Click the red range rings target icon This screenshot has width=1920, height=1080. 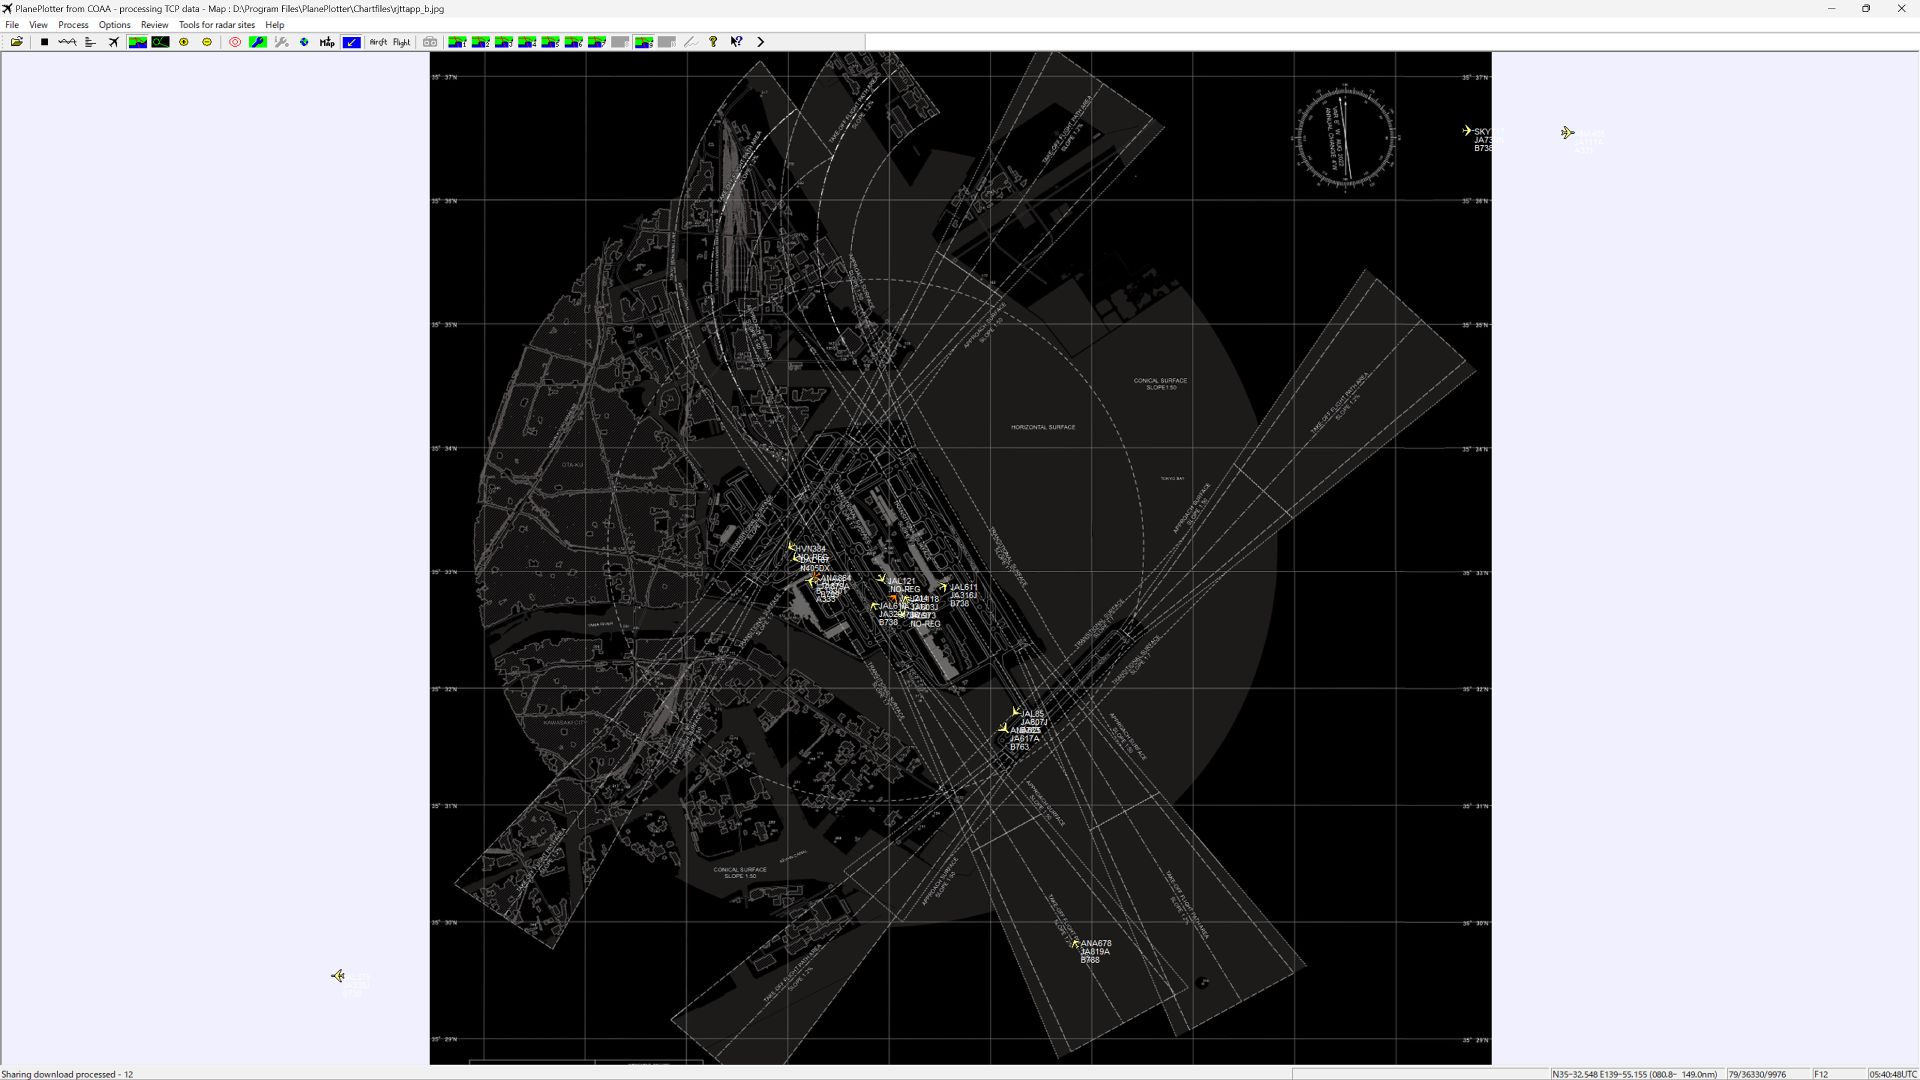point(235,42)
